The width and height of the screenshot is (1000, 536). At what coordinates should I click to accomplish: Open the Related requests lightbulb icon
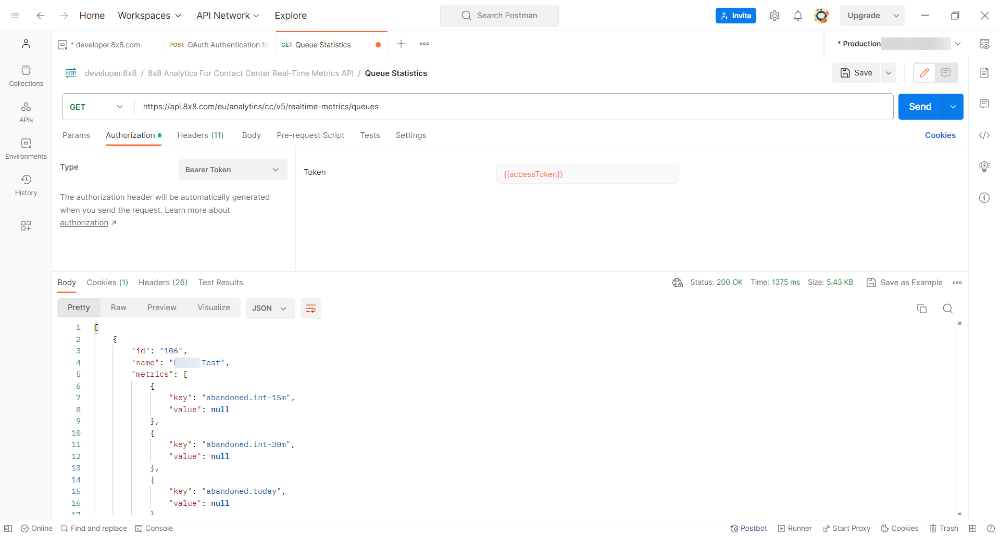coord(984,166)
